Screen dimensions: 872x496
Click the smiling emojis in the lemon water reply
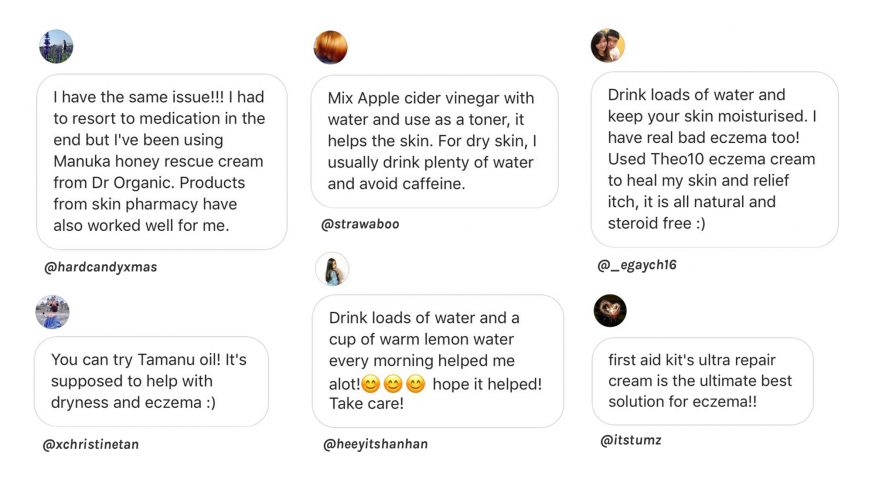(393, 384)
